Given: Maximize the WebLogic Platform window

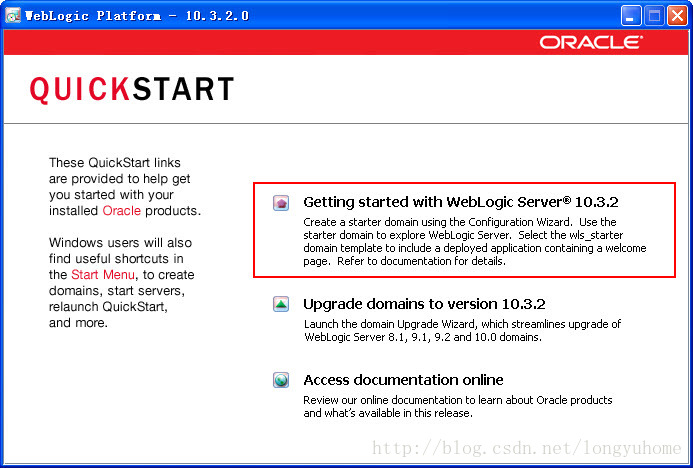Looking at the screenshot, I should [654, 16].
